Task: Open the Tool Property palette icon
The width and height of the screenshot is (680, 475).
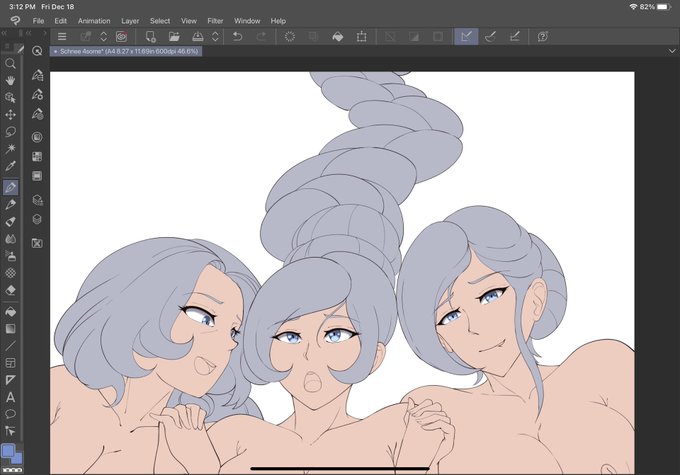Action: (x=37, y=95)
